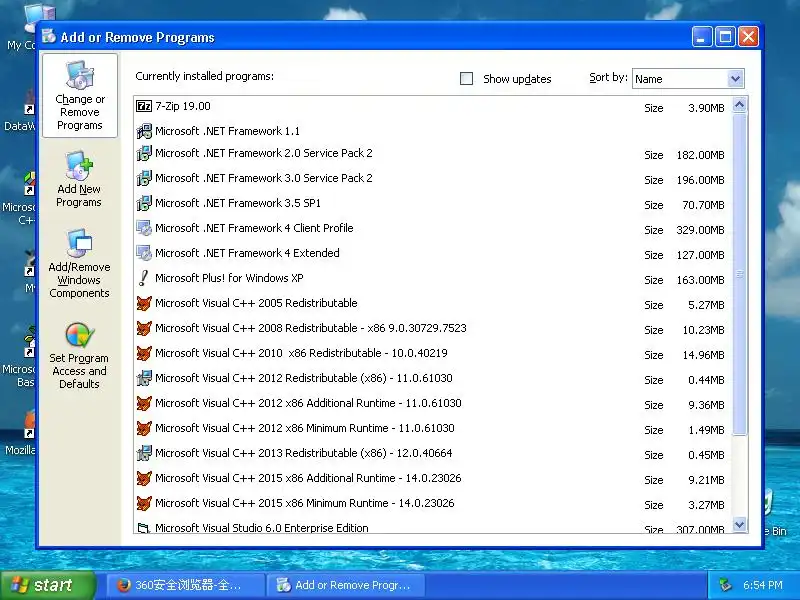800x600 pixels.
Task: Click the Add or Remove Programs taskbar button
Action: coord(345,585)
